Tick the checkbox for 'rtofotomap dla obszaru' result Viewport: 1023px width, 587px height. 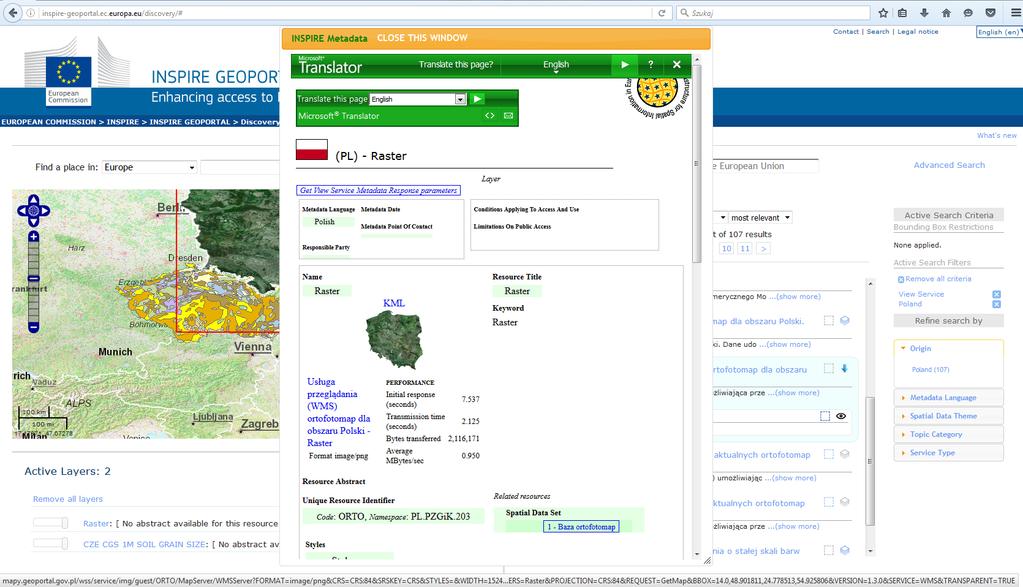pos(829,369)
